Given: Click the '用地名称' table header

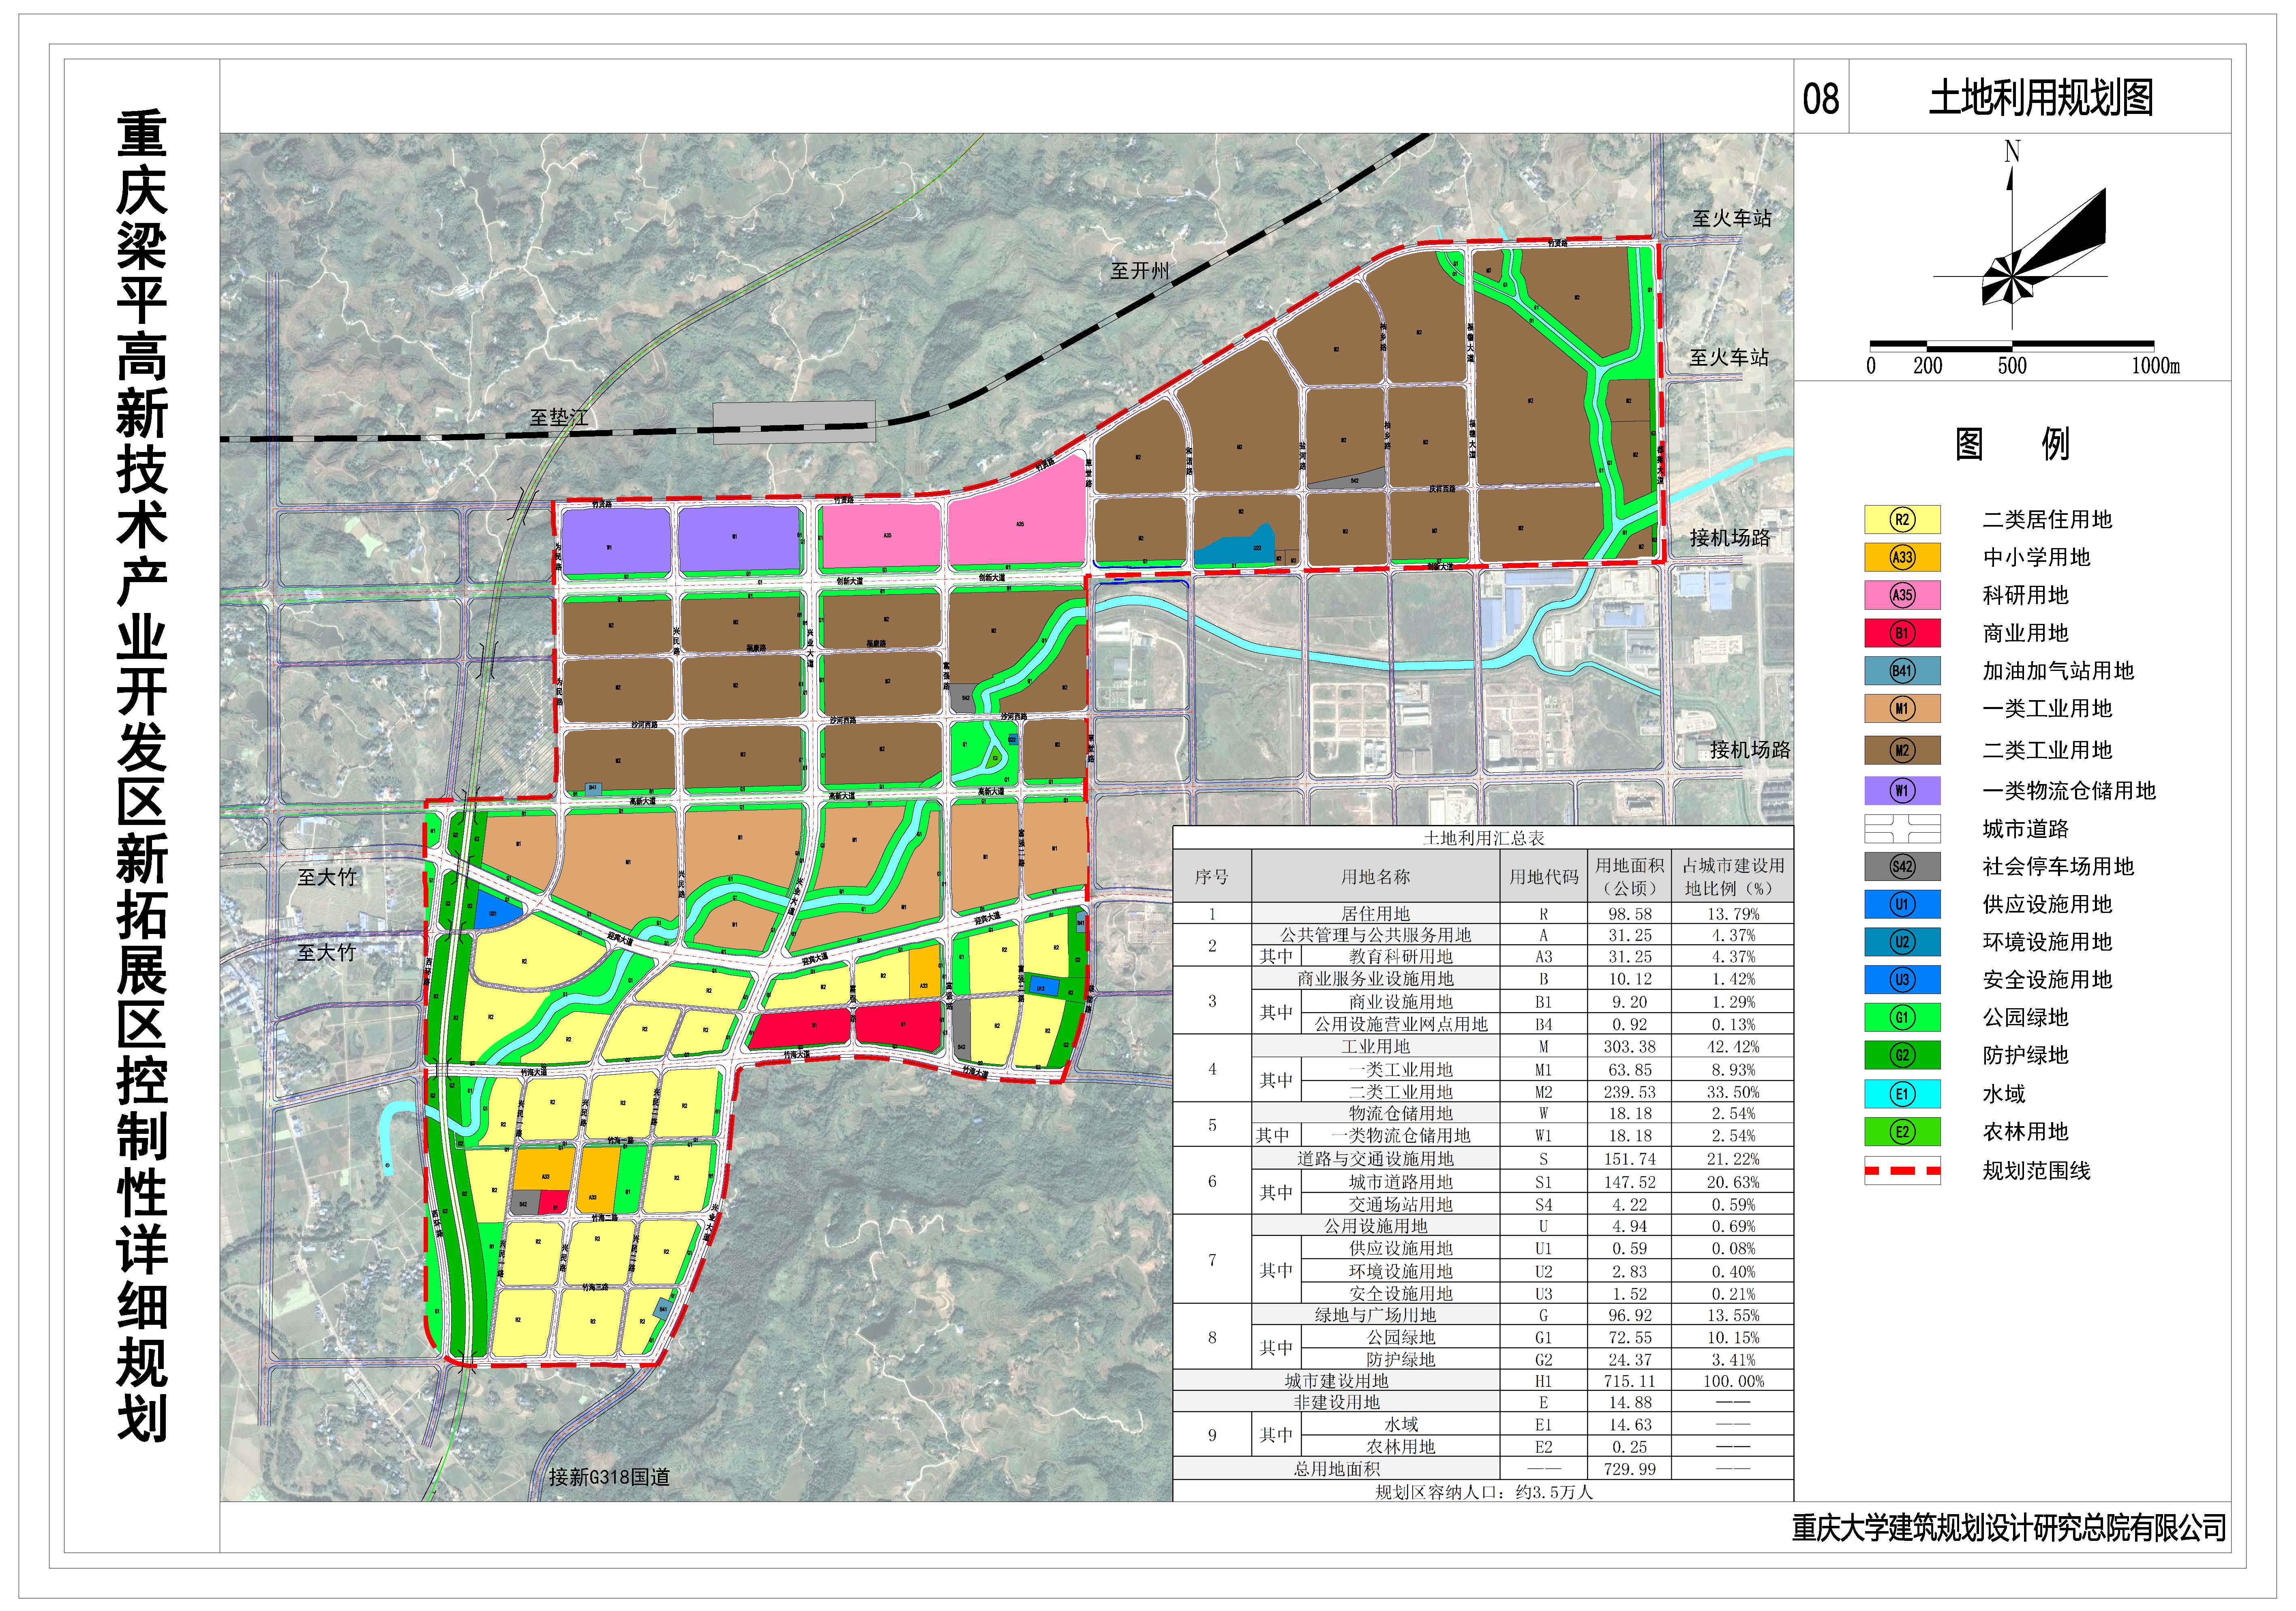Looking at the screenshot, I should pos(1375,876).
